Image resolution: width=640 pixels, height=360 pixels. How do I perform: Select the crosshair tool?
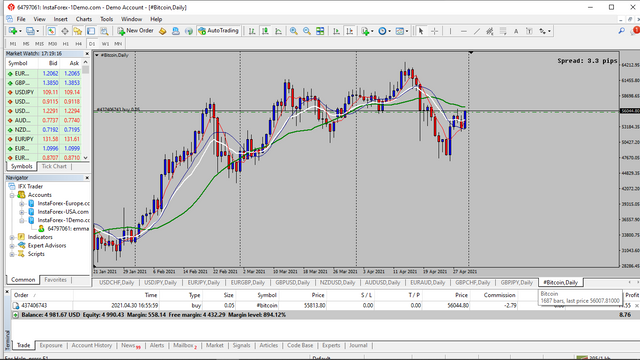pos(434,31)
